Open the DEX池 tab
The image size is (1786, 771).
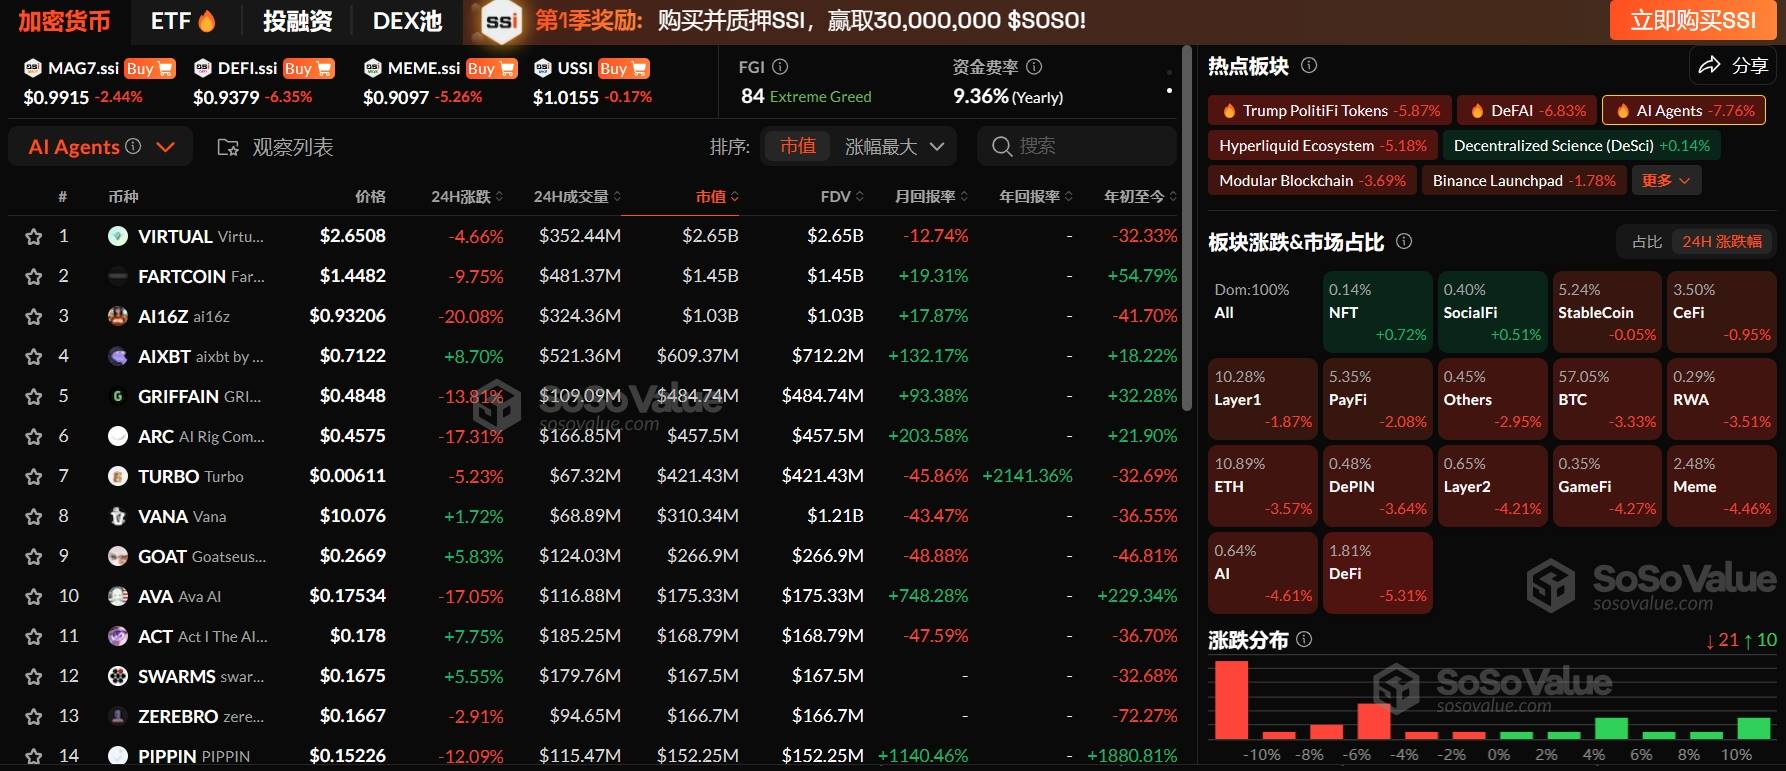point(407,21)
